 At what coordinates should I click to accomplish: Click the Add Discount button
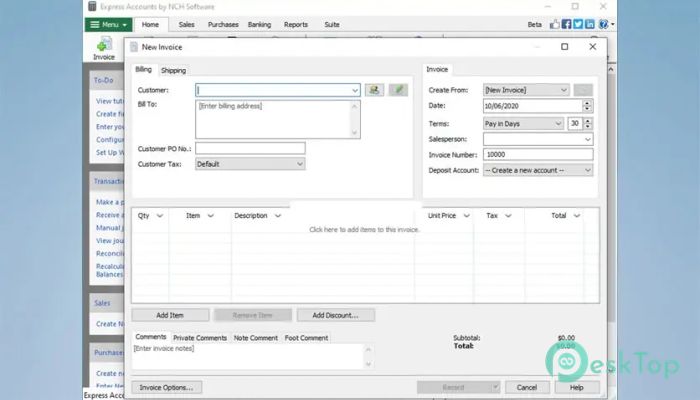335,315
